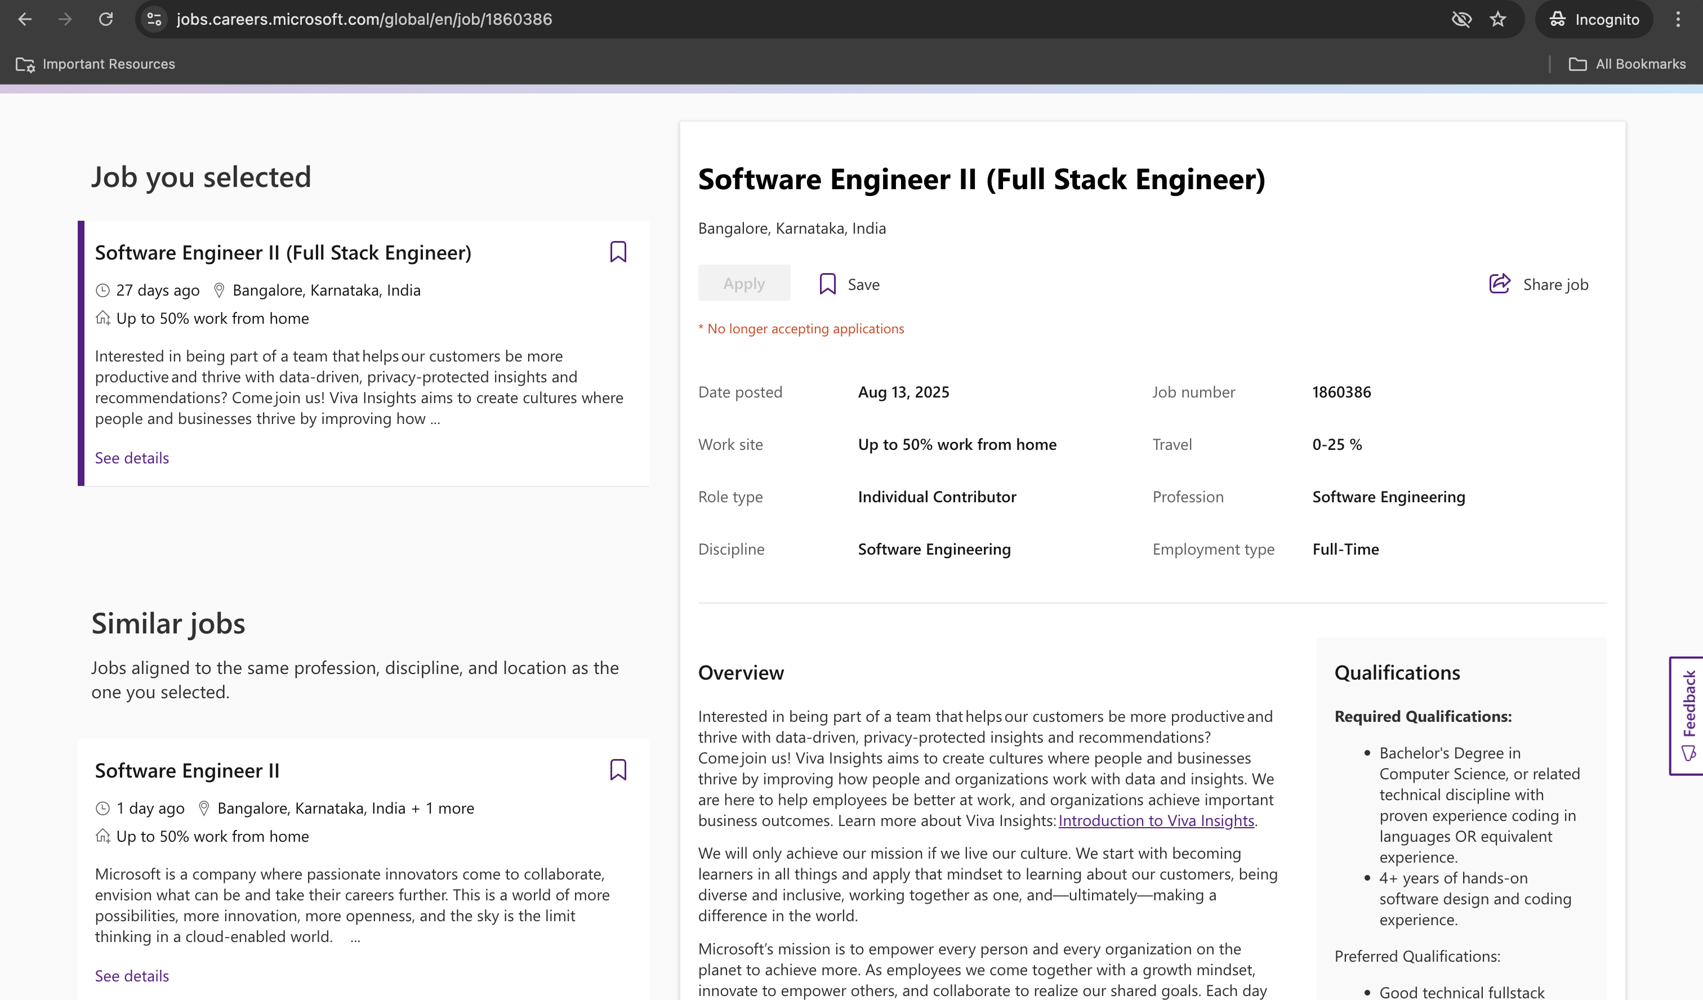
Task: Open the Chrome three-dot menu
Action: pos(1679,19)
